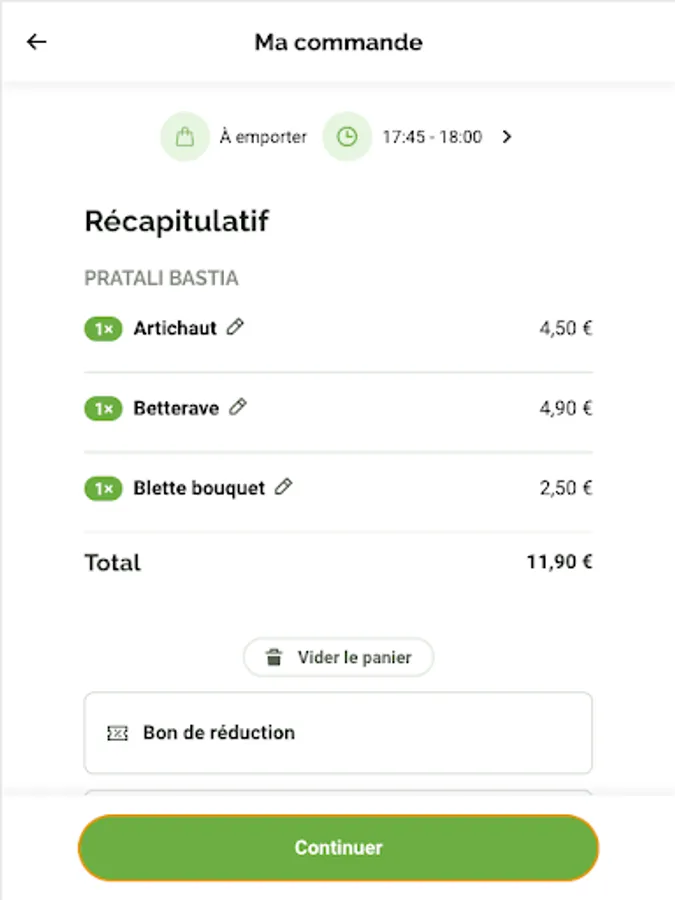Tap the shopping bag takeaway icon
Viewport: 675px width, 900px height.
pos(185,138)
